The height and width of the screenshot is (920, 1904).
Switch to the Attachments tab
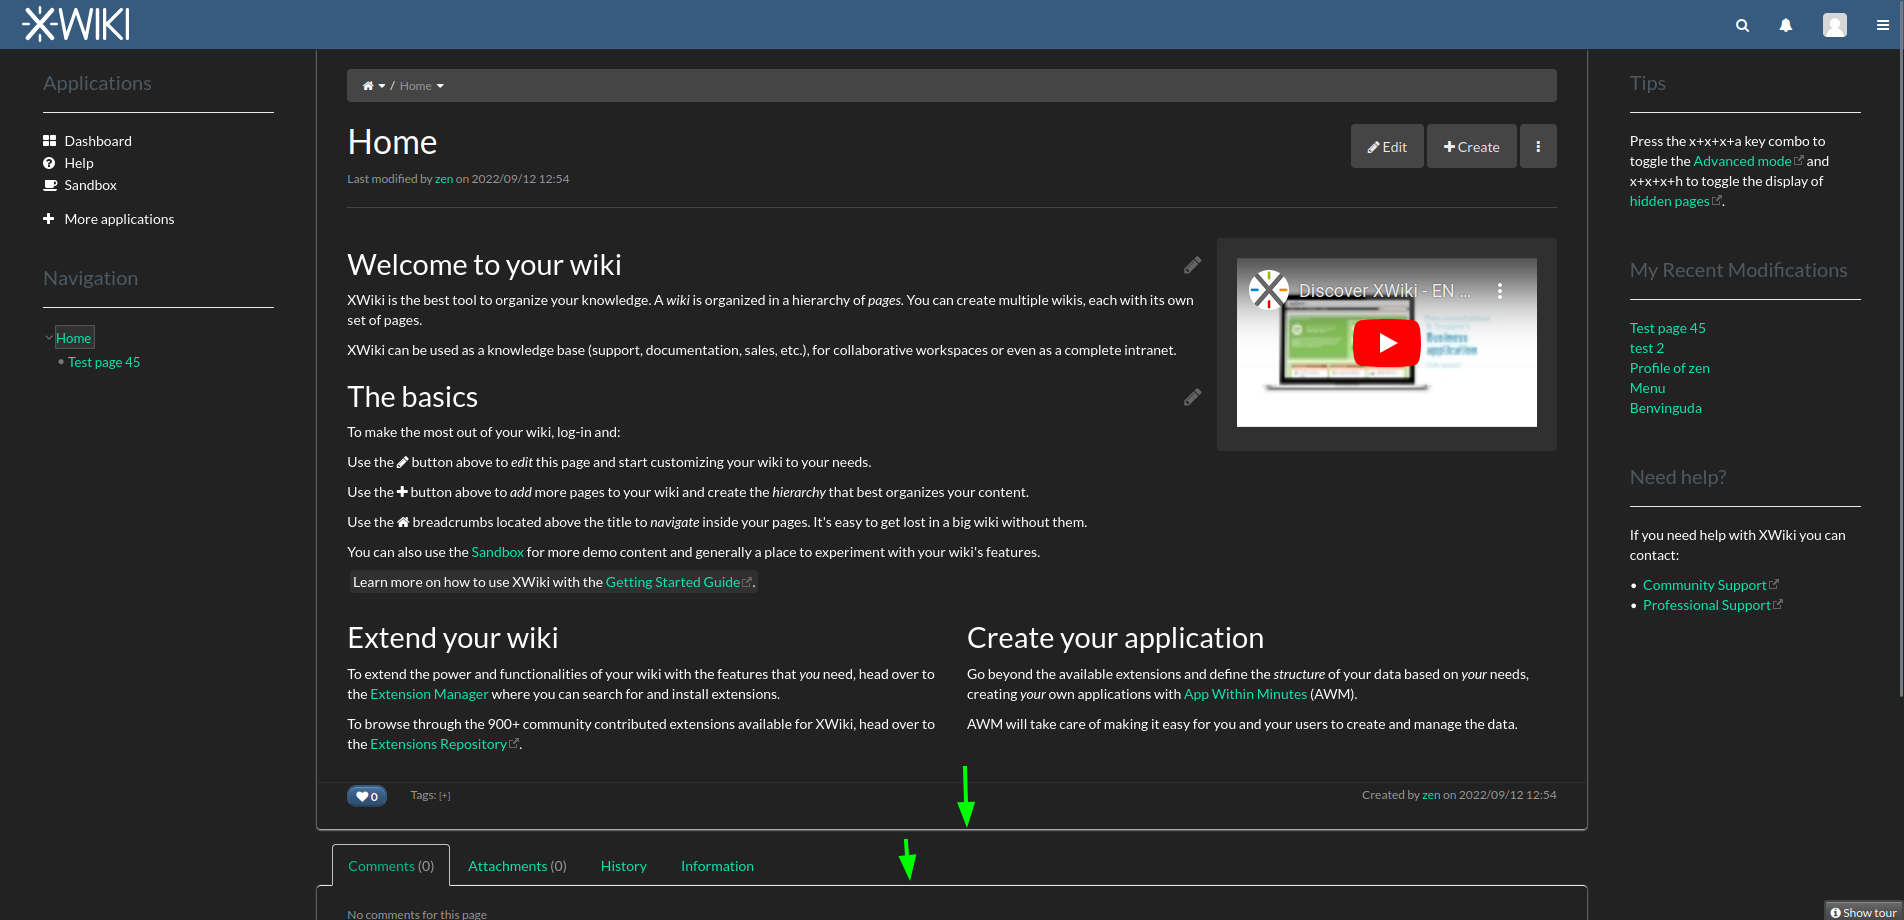point(517,866)
